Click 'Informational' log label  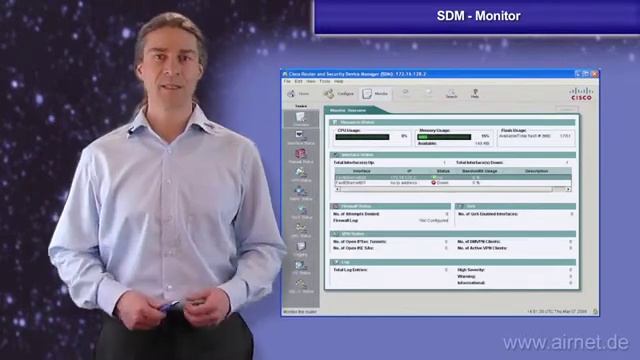click(471, 283)
